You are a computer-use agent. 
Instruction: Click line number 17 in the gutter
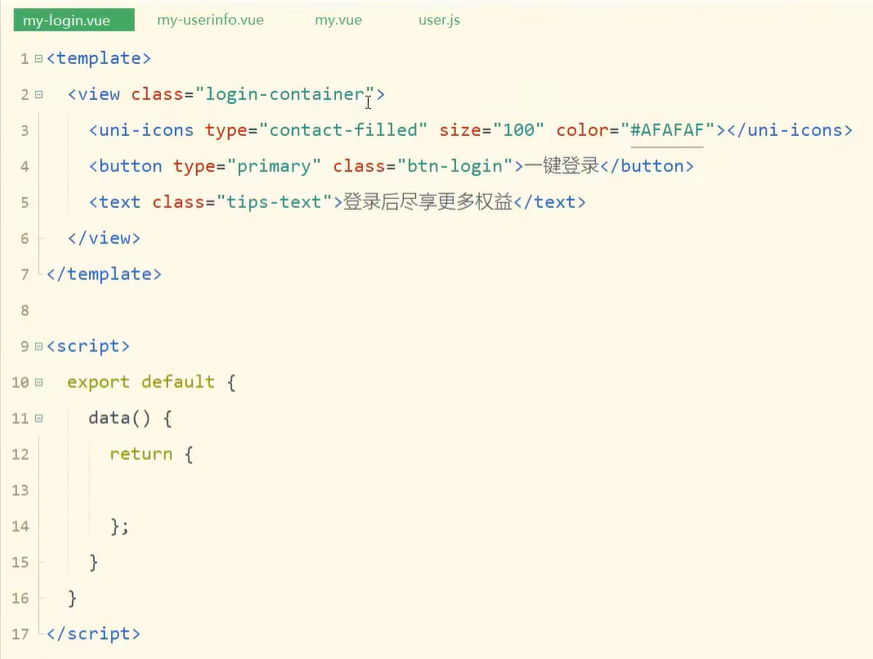20,634
